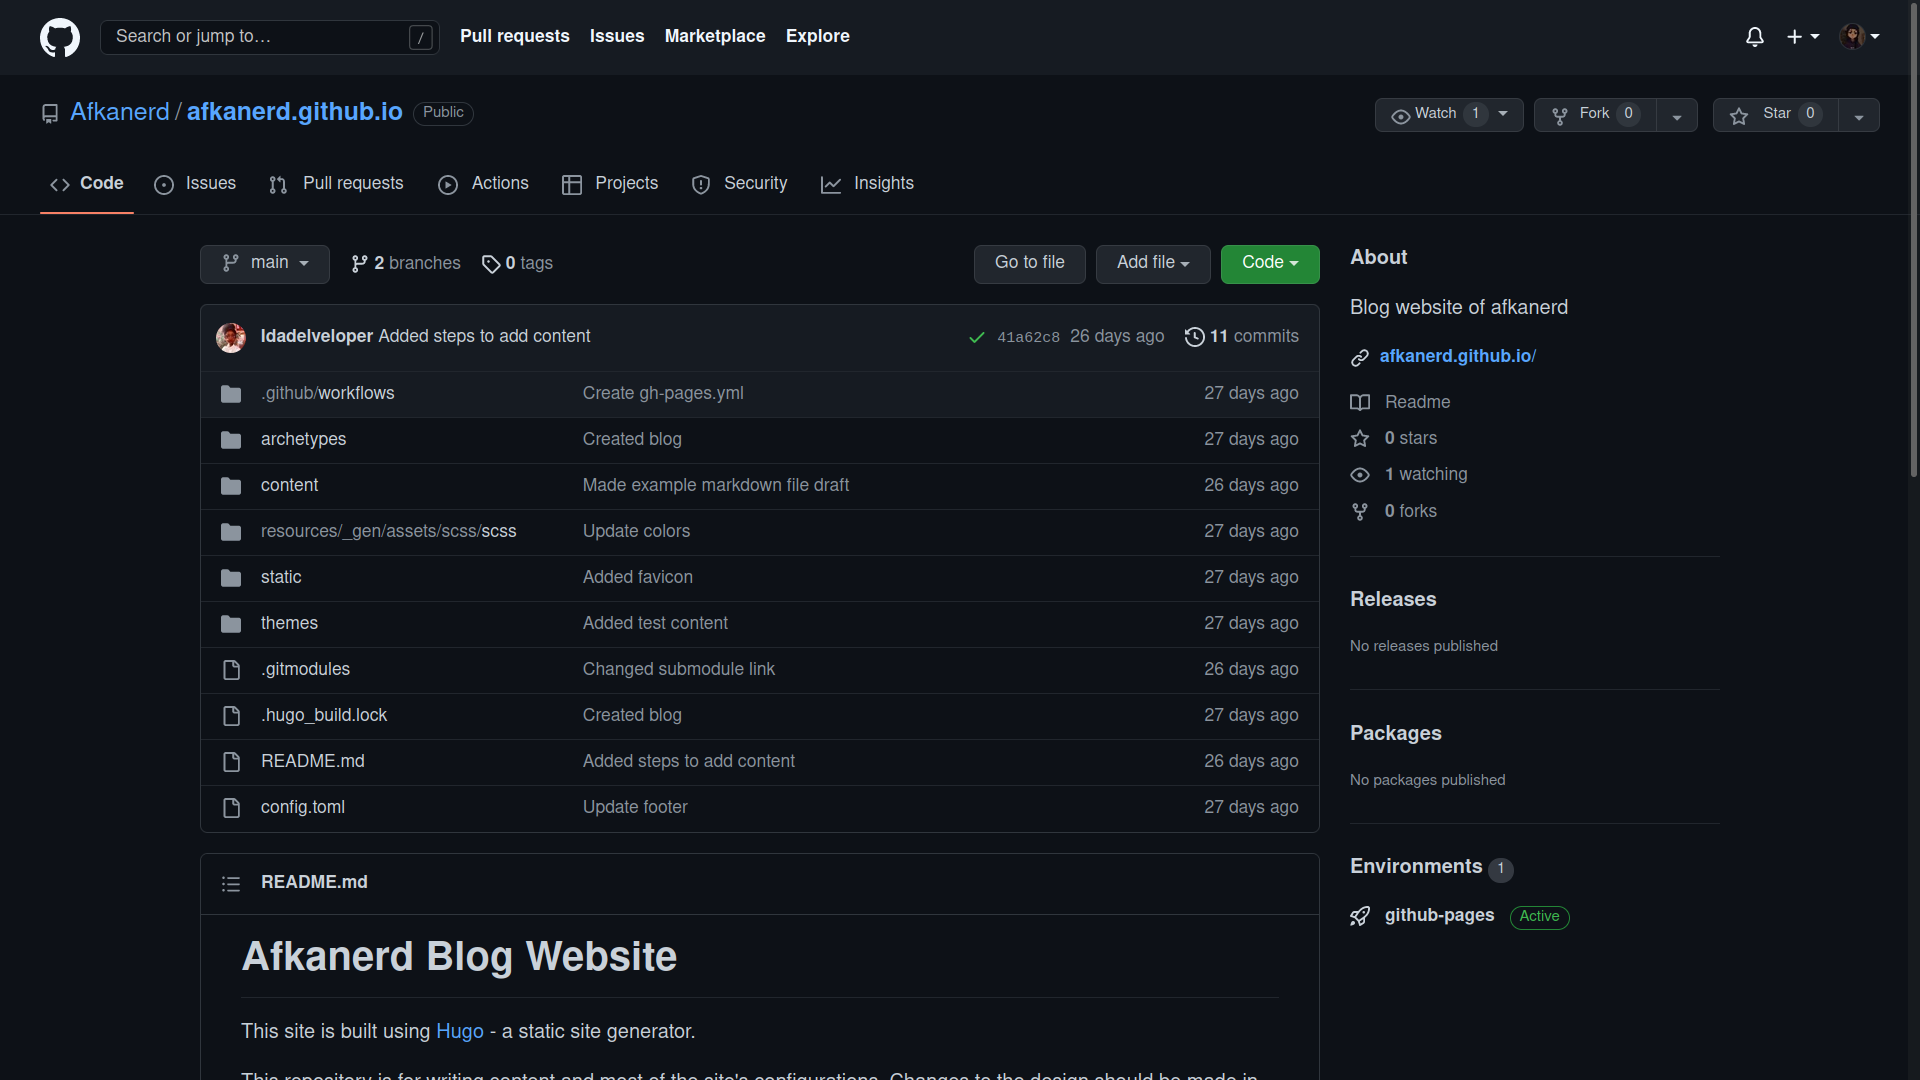
Task: Open the themes folder
Action: [289, 624]
